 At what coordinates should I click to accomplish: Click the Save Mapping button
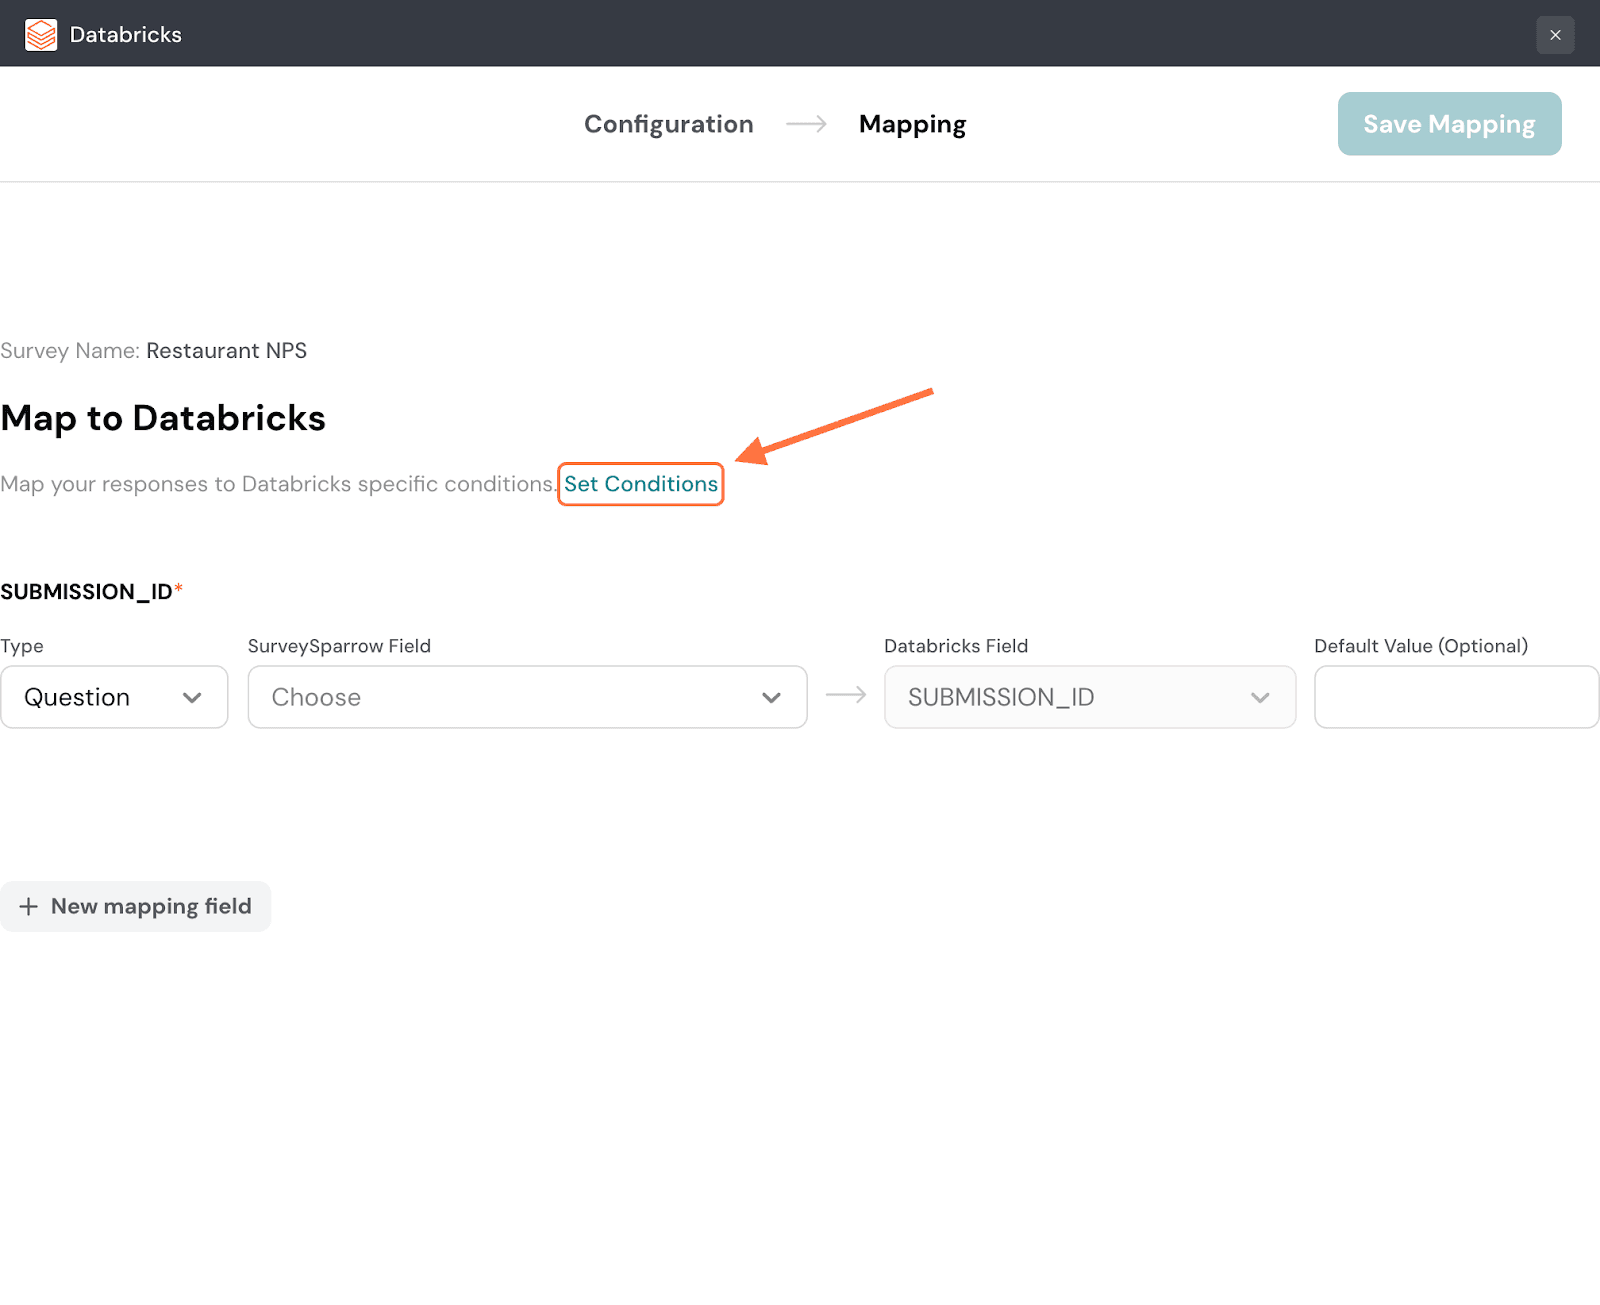[1449, 124]
